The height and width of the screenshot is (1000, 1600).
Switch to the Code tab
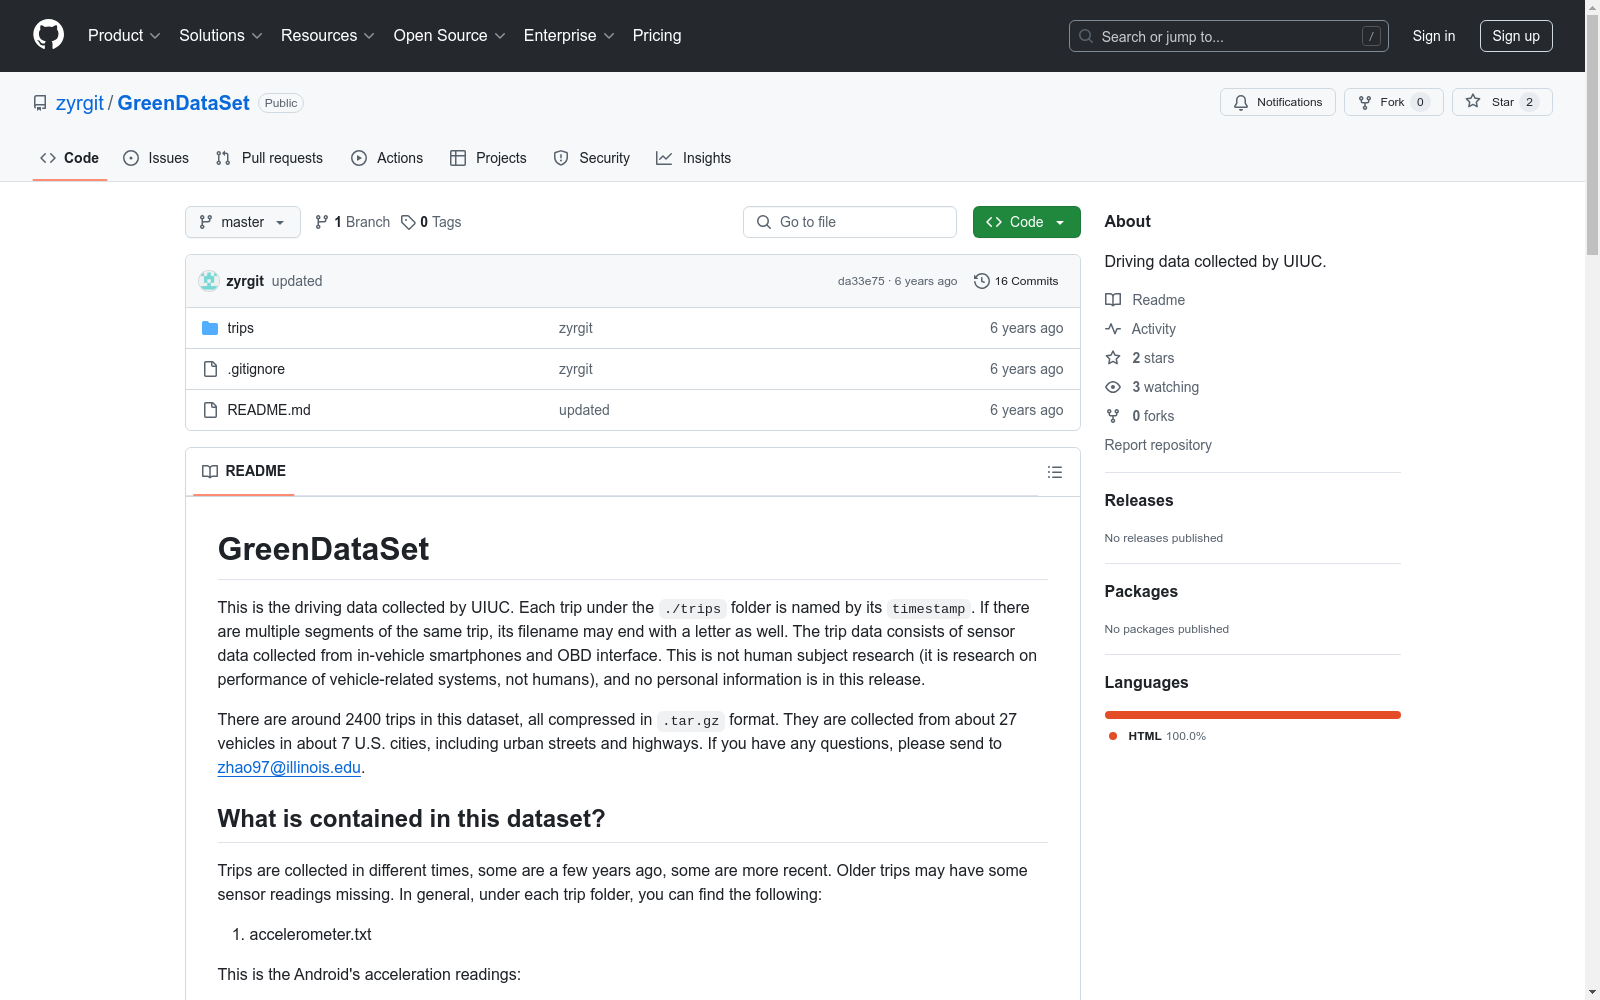[70, 158]
